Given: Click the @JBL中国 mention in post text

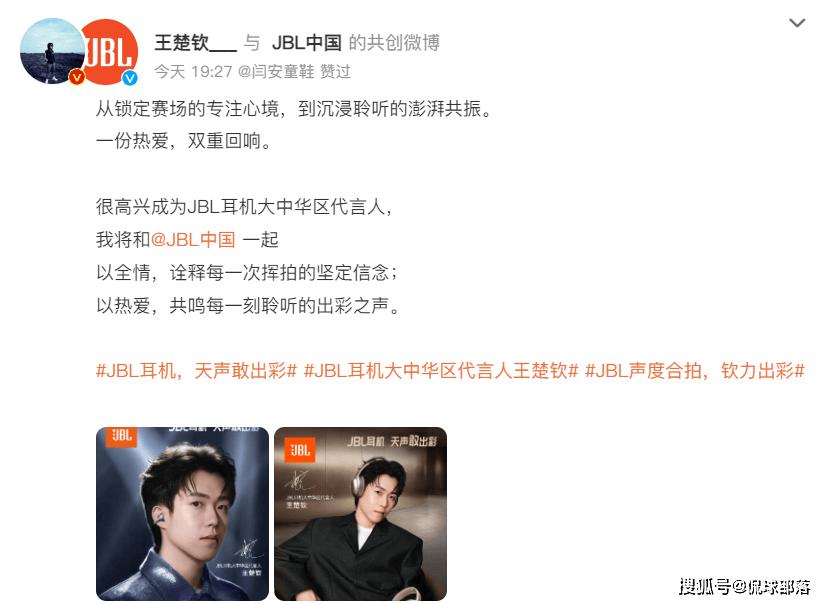Looking at the screenshot, I should tap(193, 240).
